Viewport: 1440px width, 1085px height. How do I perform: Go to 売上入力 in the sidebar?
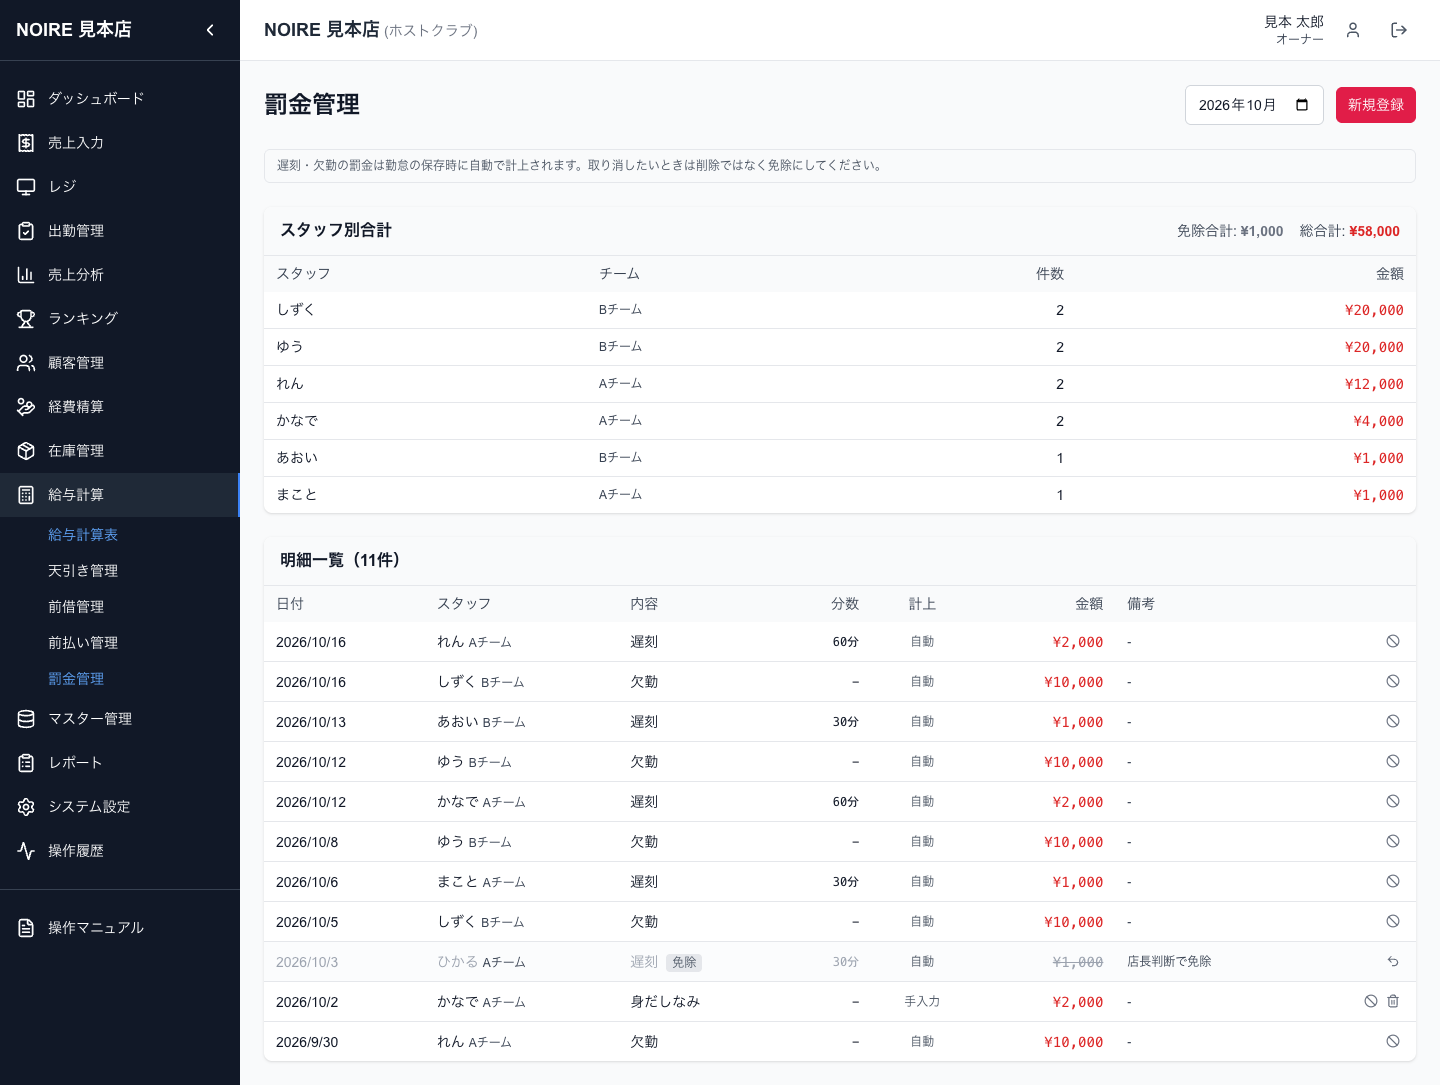click(x=120, y=143)
